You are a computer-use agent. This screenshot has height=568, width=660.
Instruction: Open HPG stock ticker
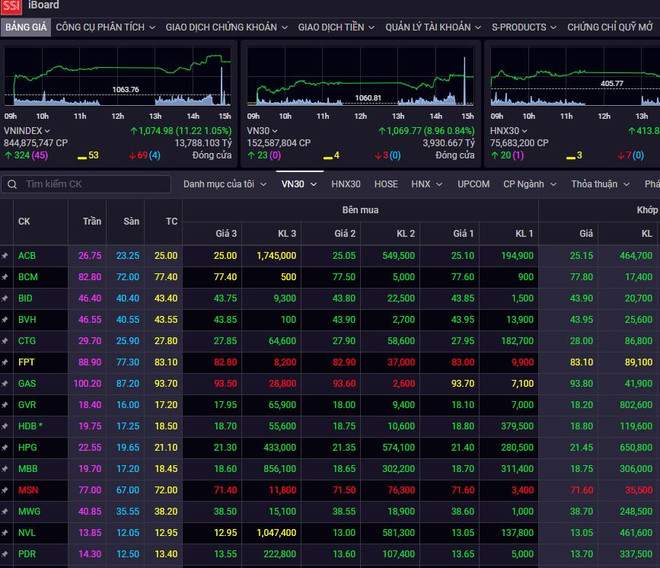(27, 448)
